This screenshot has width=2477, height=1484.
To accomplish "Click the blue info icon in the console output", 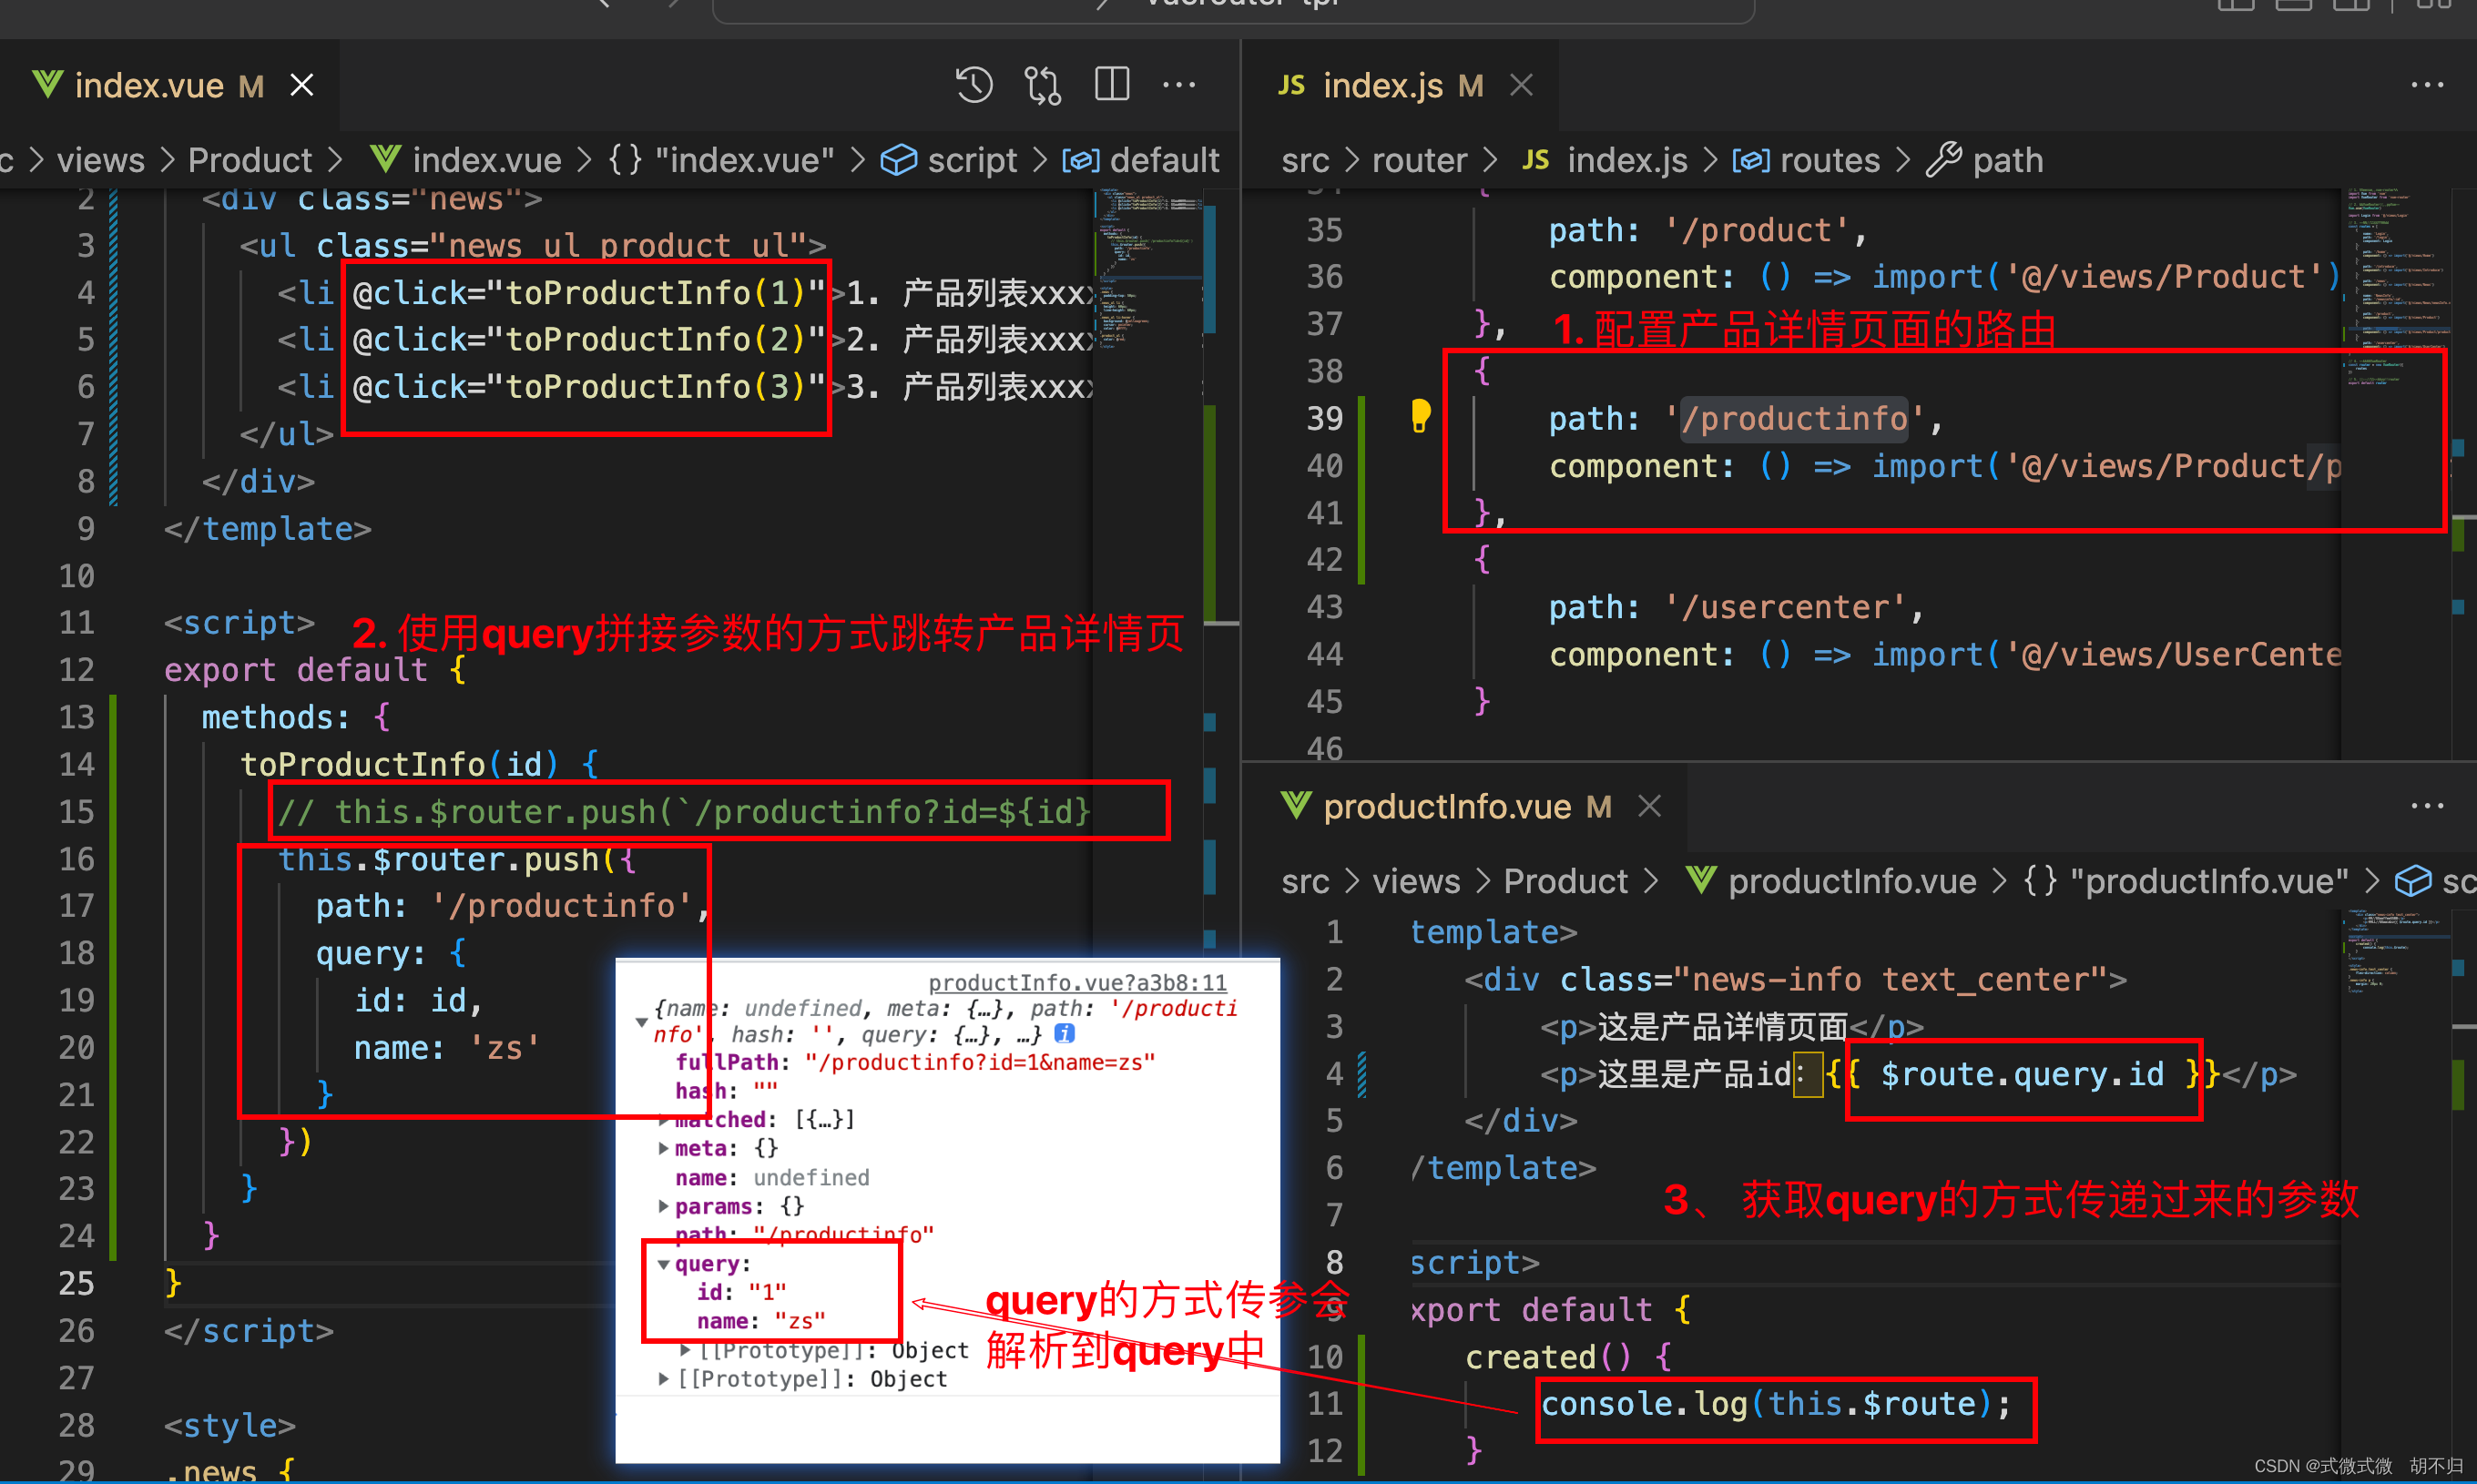I will click(1065, 1034).
